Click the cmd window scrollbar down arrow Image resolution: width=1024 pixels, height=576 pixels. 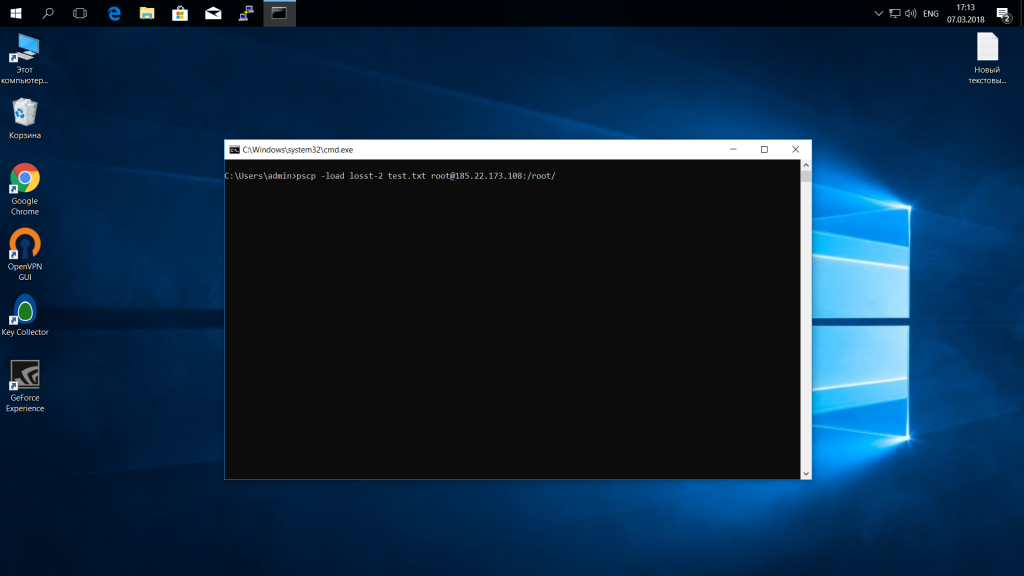coord(806,472)
